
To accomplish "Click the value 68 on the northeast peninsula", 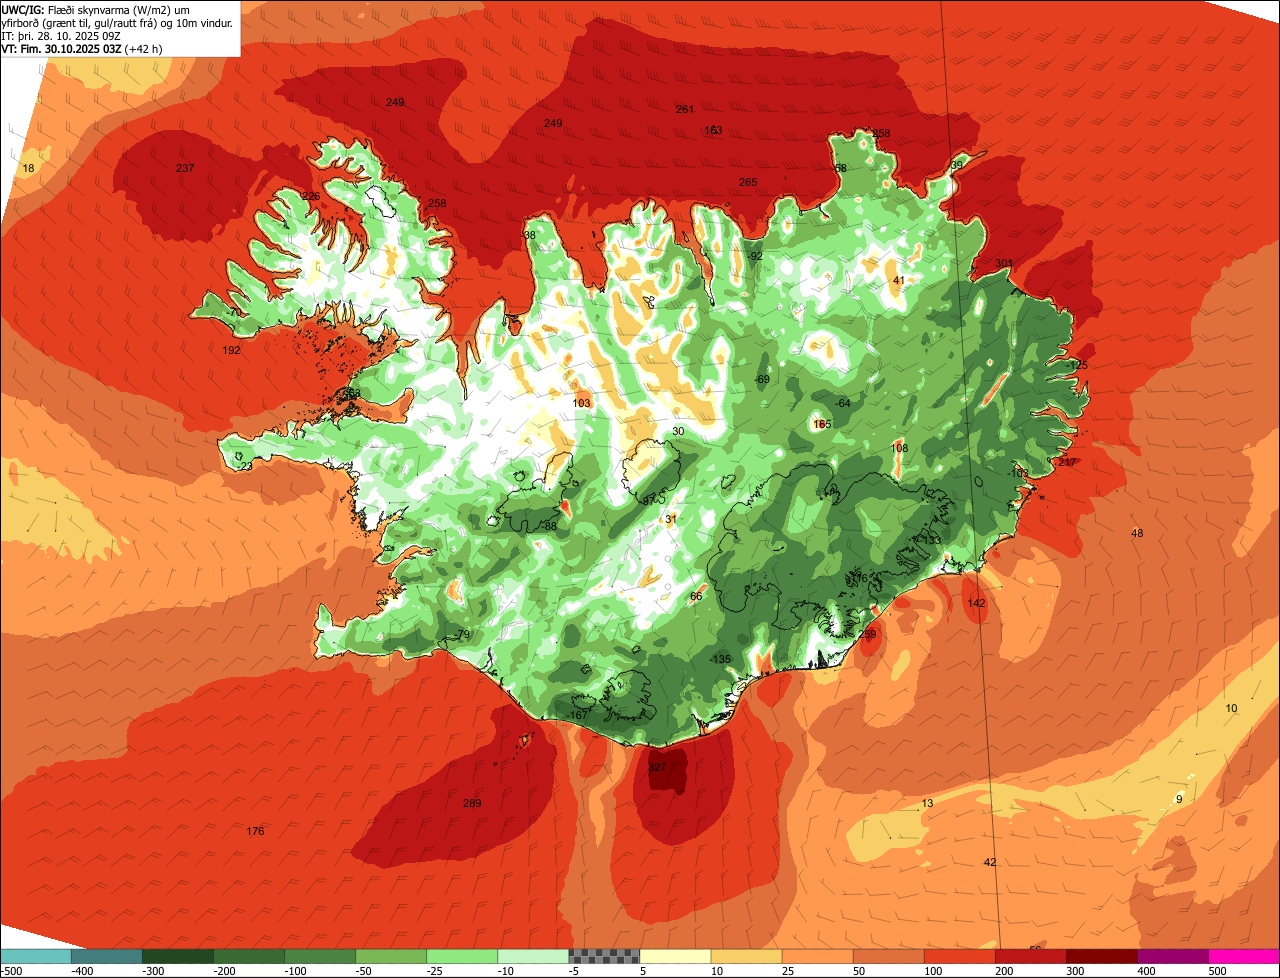I will 840,168.
